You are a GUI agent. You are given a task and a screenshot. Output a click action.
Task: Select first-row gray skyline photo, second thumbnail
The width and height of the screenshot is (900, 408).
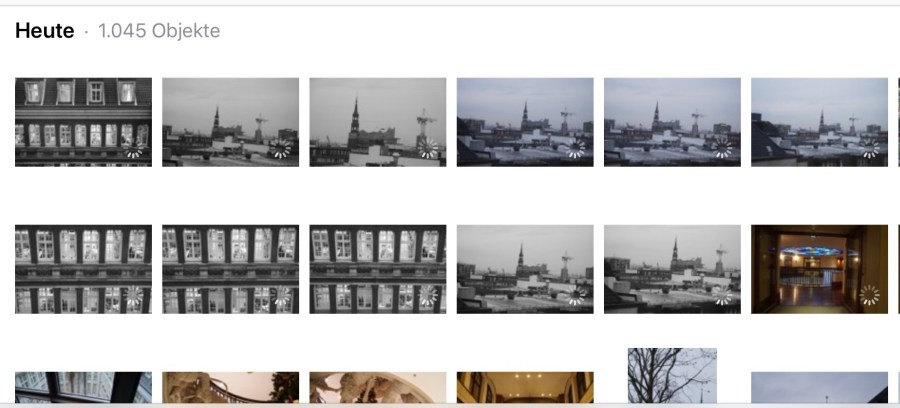[230, 121]
